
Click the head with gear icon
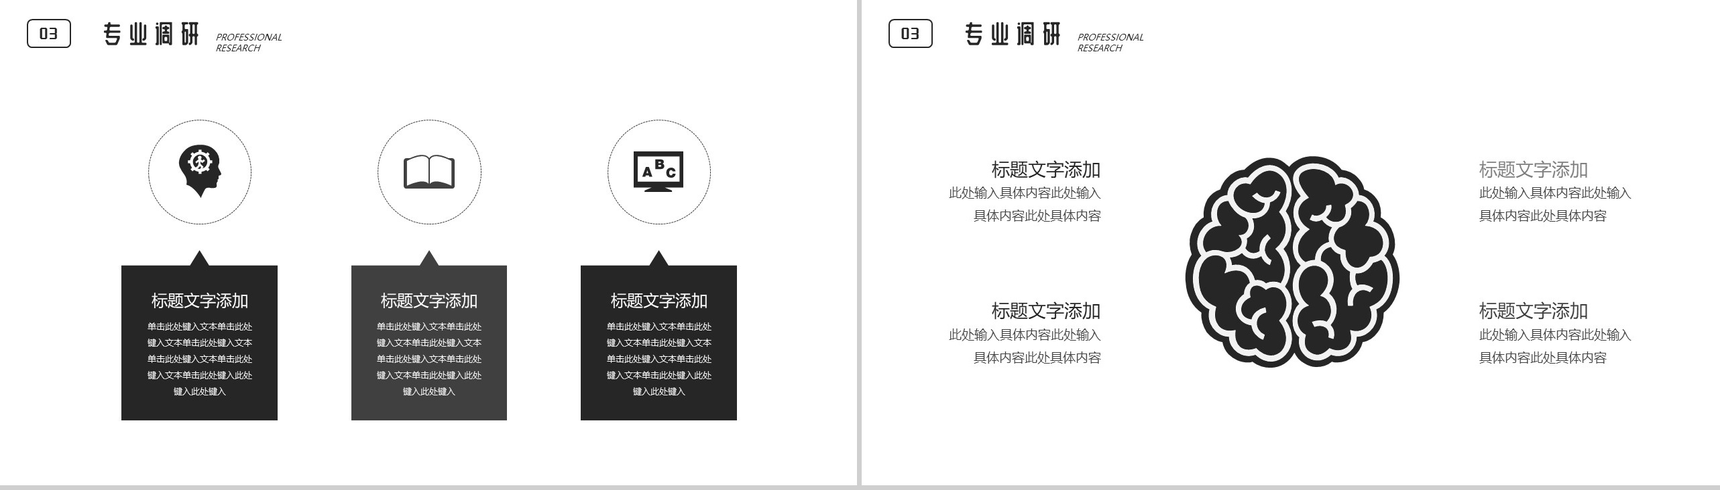[199, 171]
